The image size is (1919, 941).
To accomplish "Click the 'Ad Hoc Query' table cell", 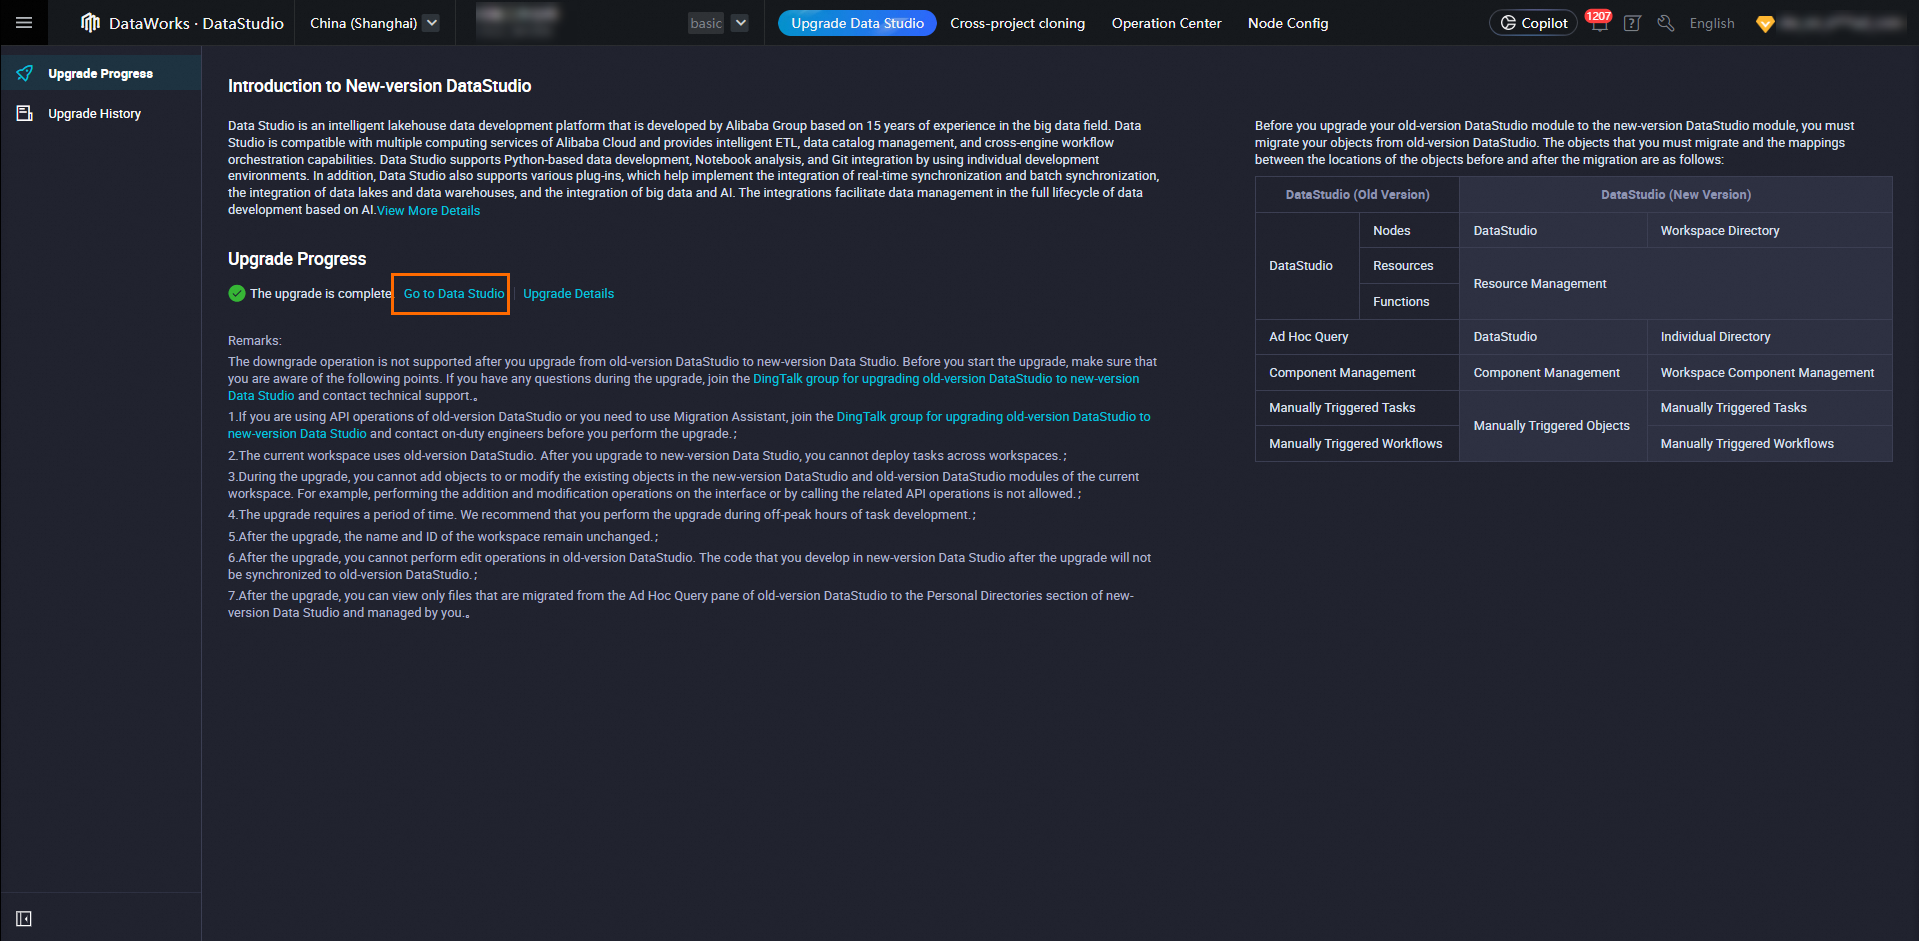I will click(1357, 336).
